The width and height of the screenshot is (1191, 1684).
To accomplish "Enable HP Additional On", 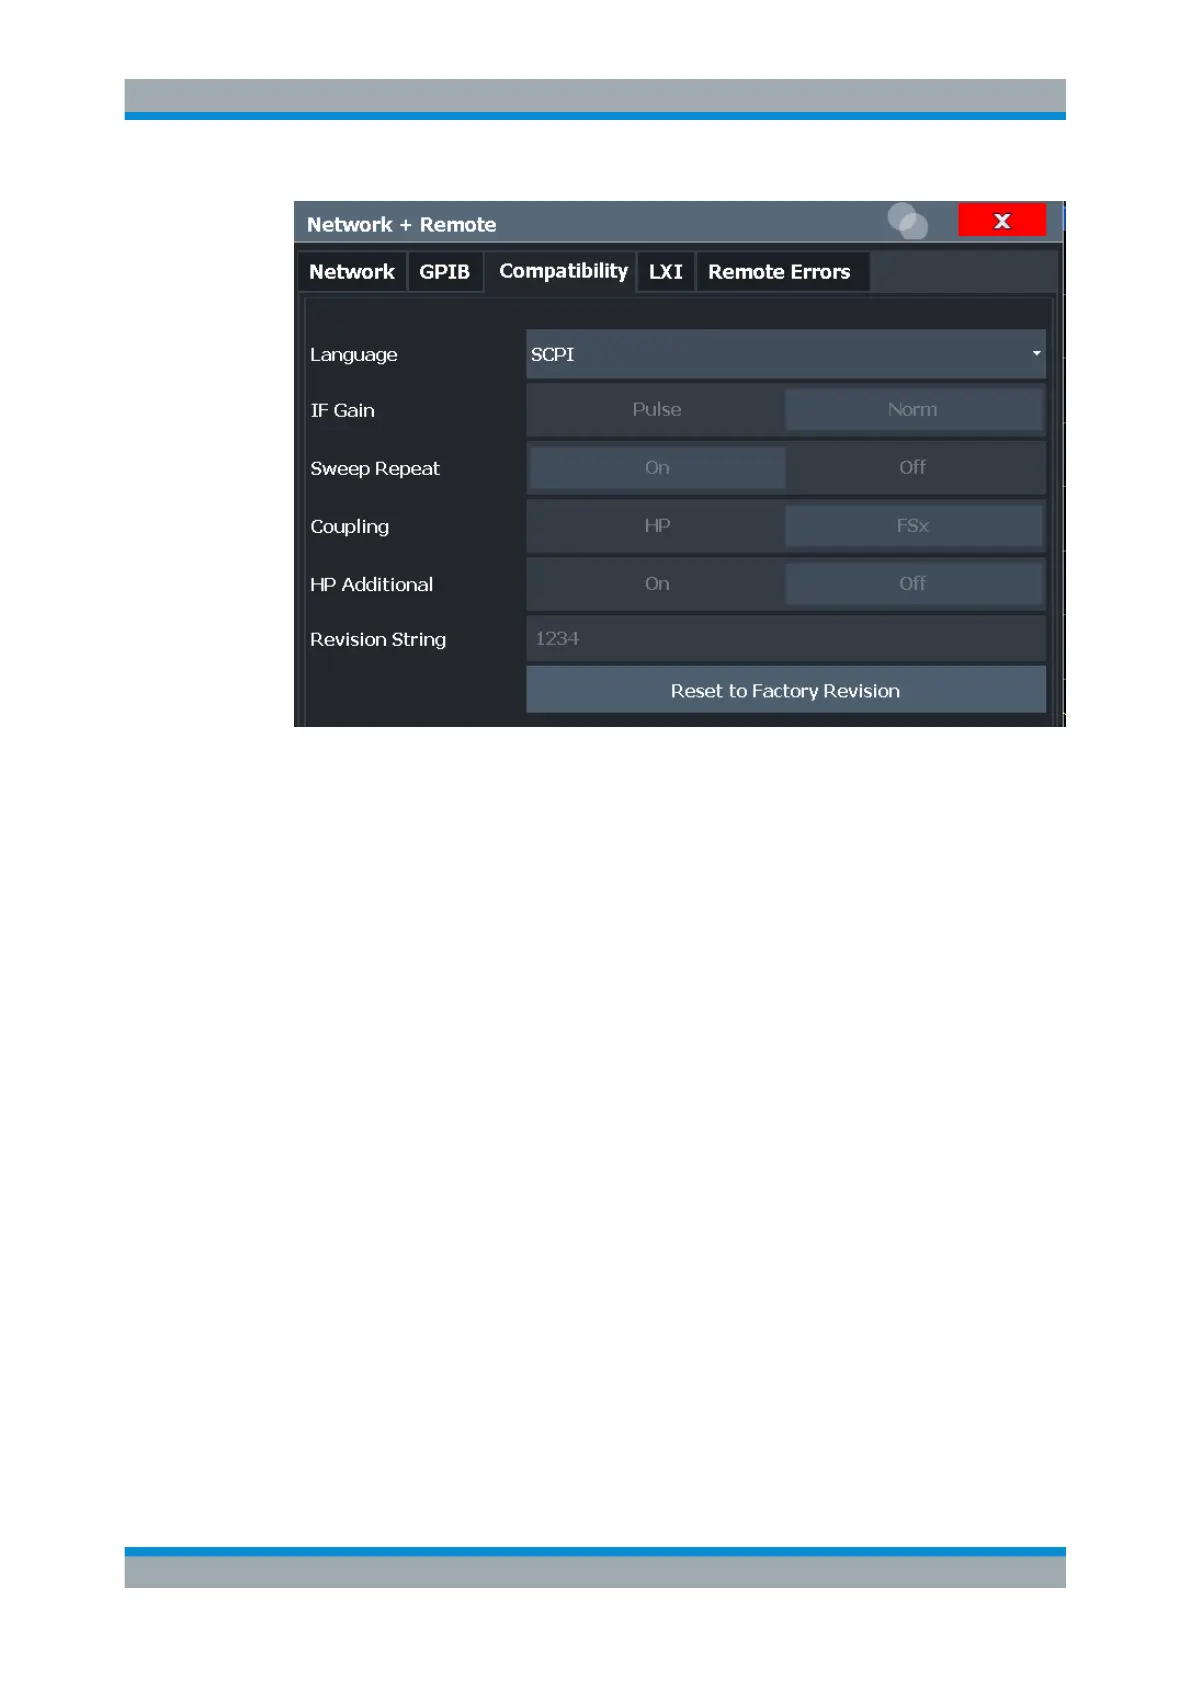I will pyautogui.click(x=656, y=584).
